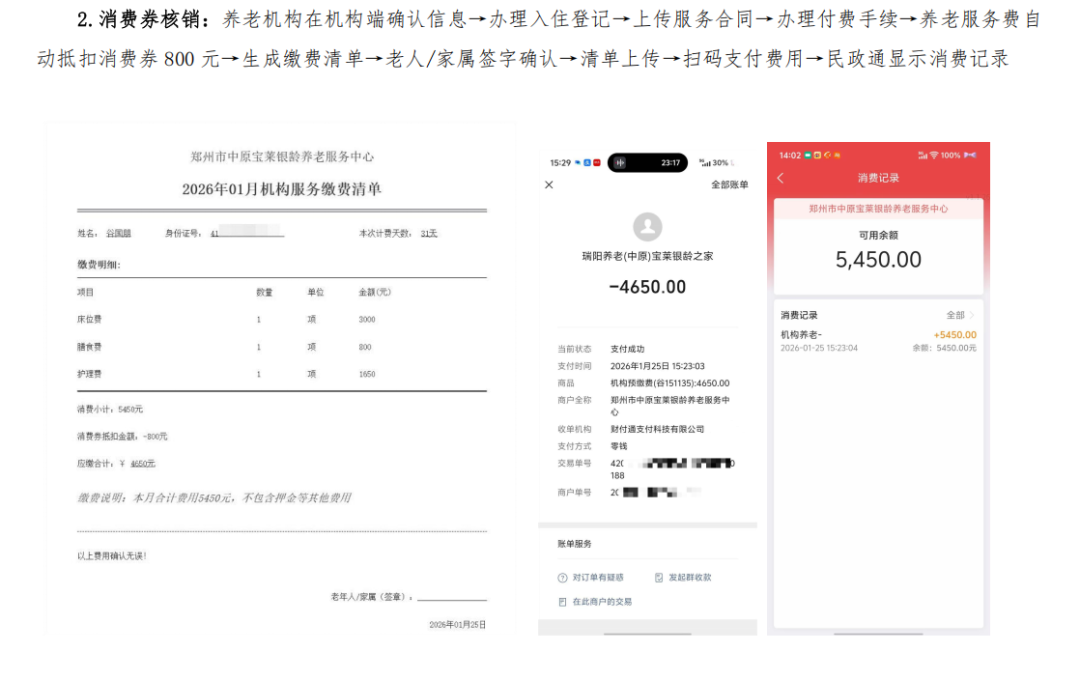Click 可用余额 label

click(x=878, y=235)
